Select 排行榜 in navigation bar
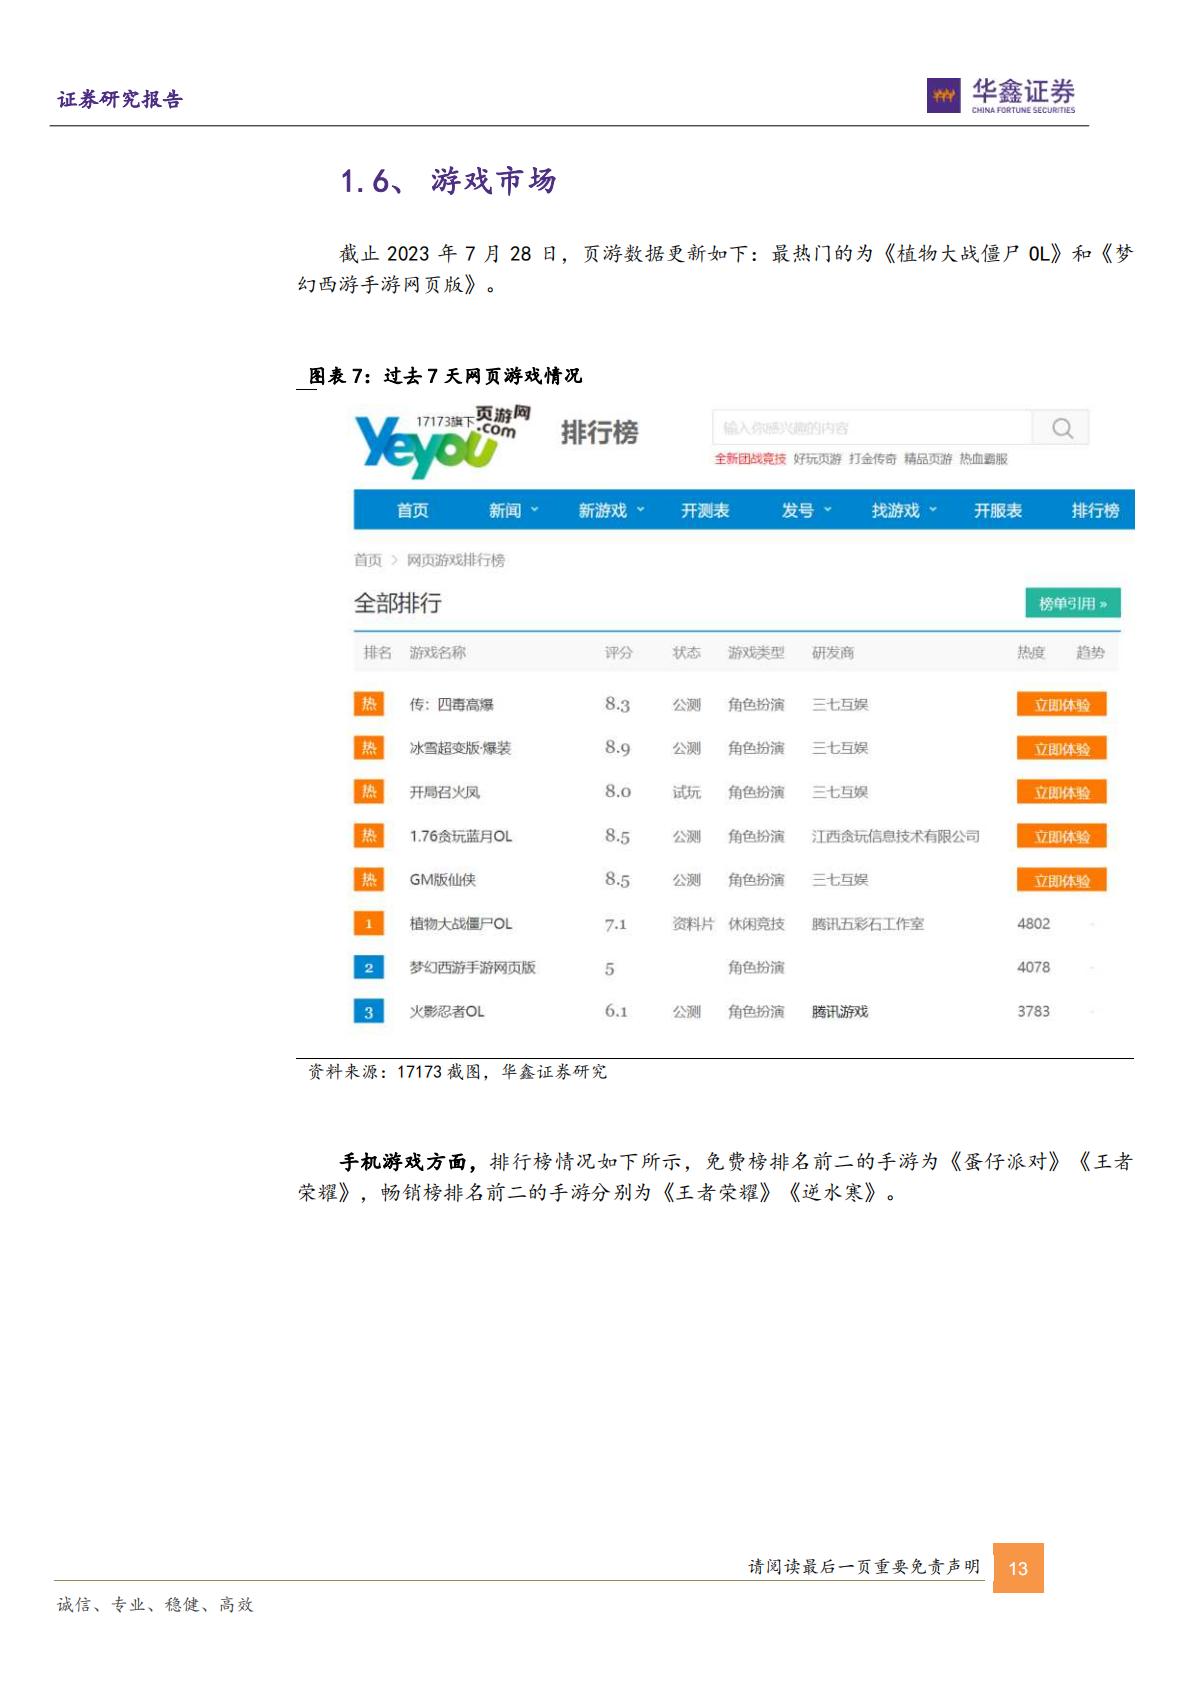This screenshot has height=1683, width=1190. 1095,511
